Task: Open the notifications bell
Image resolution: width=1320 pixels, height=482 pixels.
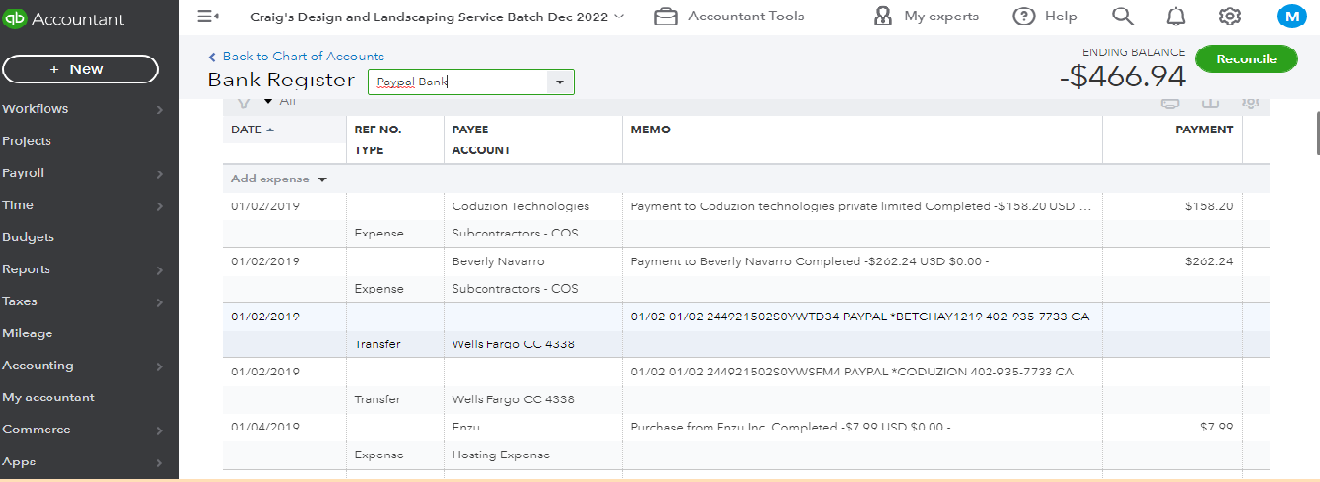Action: point(1177,16)
